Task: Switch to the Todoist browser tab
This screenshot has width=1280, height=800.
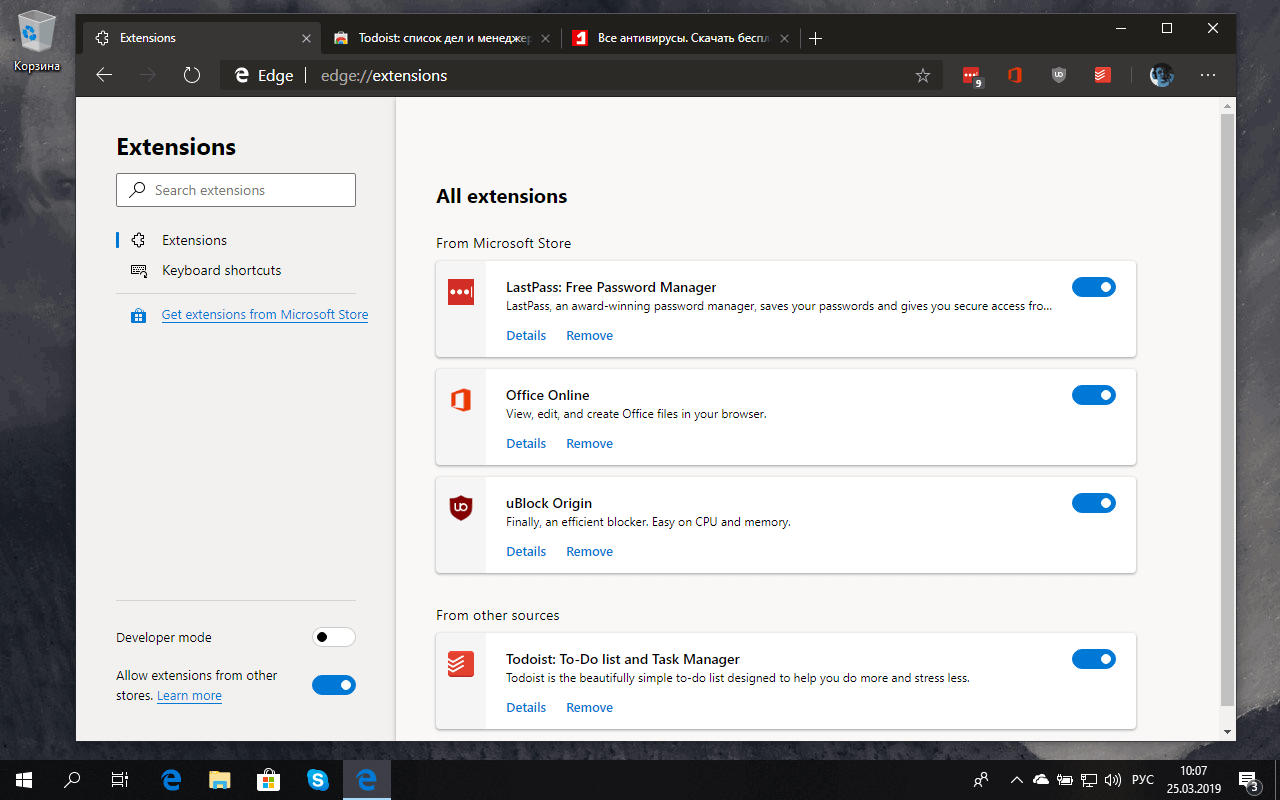Action: coord(440,38)
